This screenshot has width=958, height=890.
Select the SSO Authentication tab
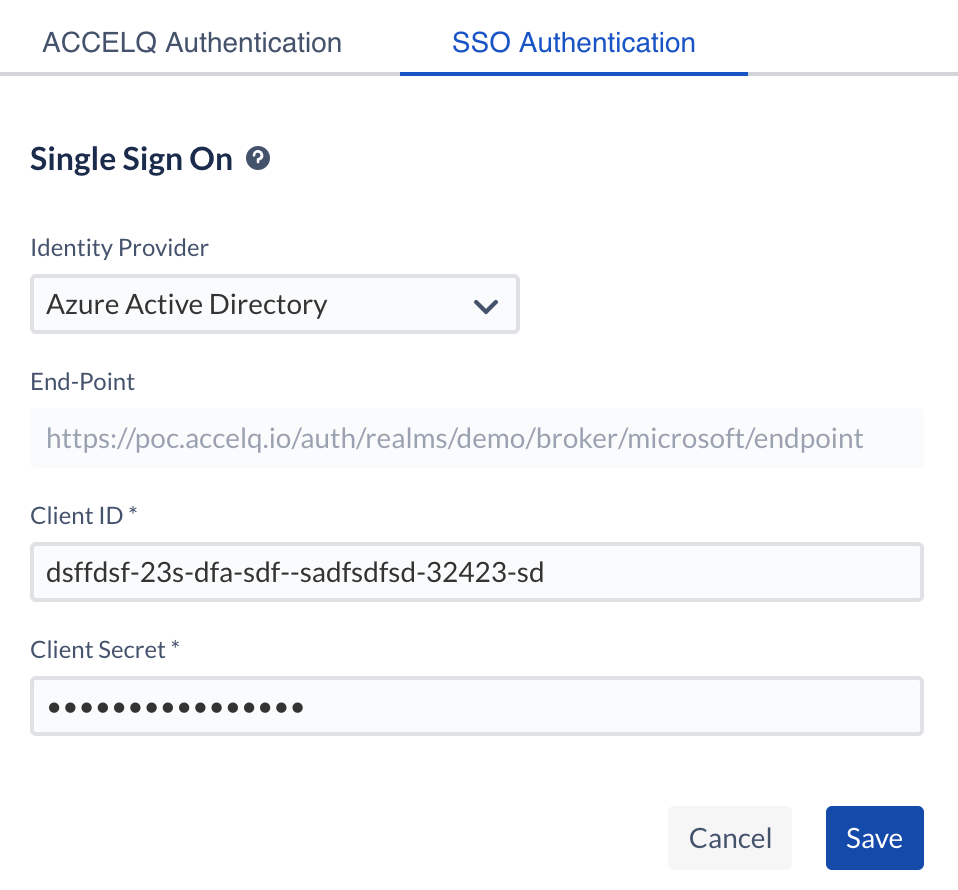573,43
